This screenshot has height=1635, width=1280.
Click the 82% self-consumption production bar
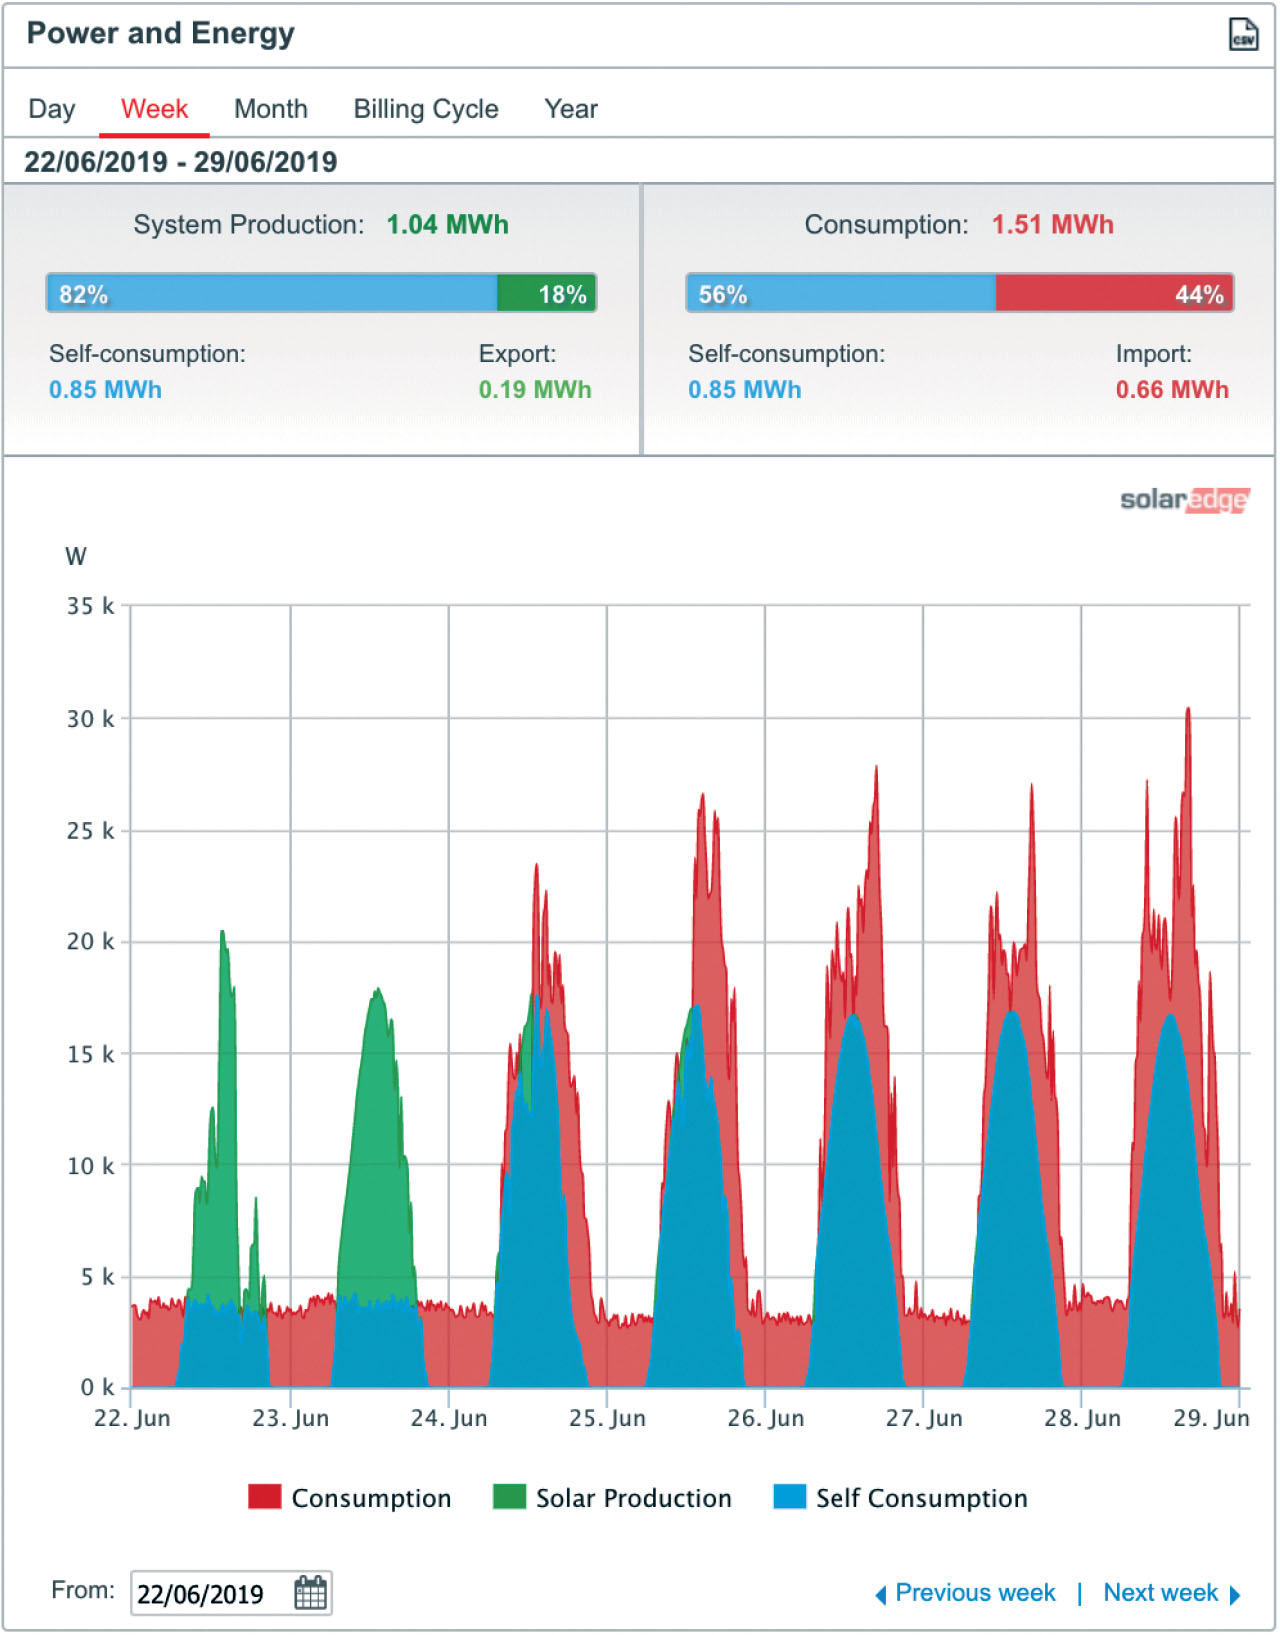click(x=272, y=294)
